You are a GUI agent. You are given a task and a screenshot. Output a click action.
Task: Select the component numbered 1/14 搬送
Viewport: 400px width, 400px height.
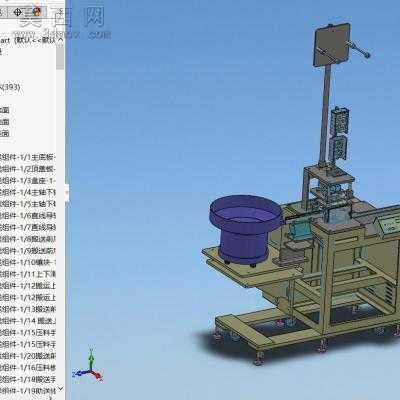tap(28, 321)
